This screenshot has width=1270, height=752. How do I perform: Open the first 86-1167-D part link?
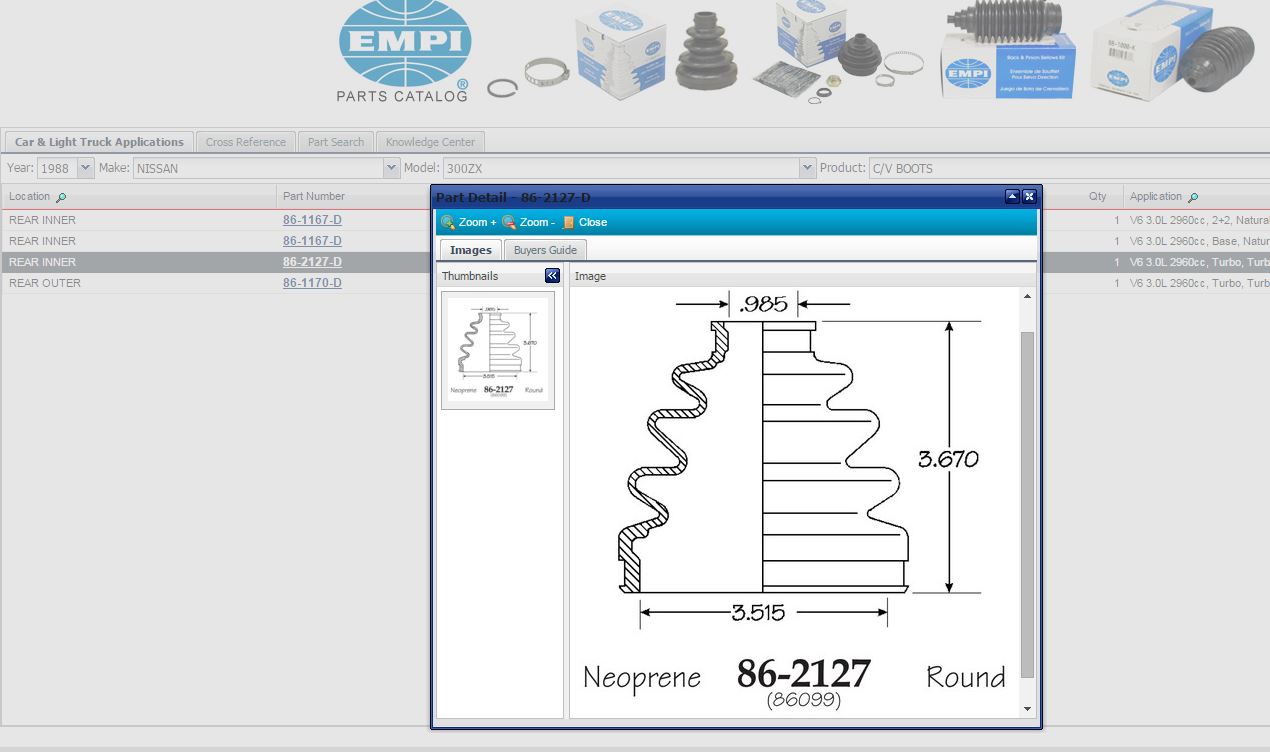point(312,220)
